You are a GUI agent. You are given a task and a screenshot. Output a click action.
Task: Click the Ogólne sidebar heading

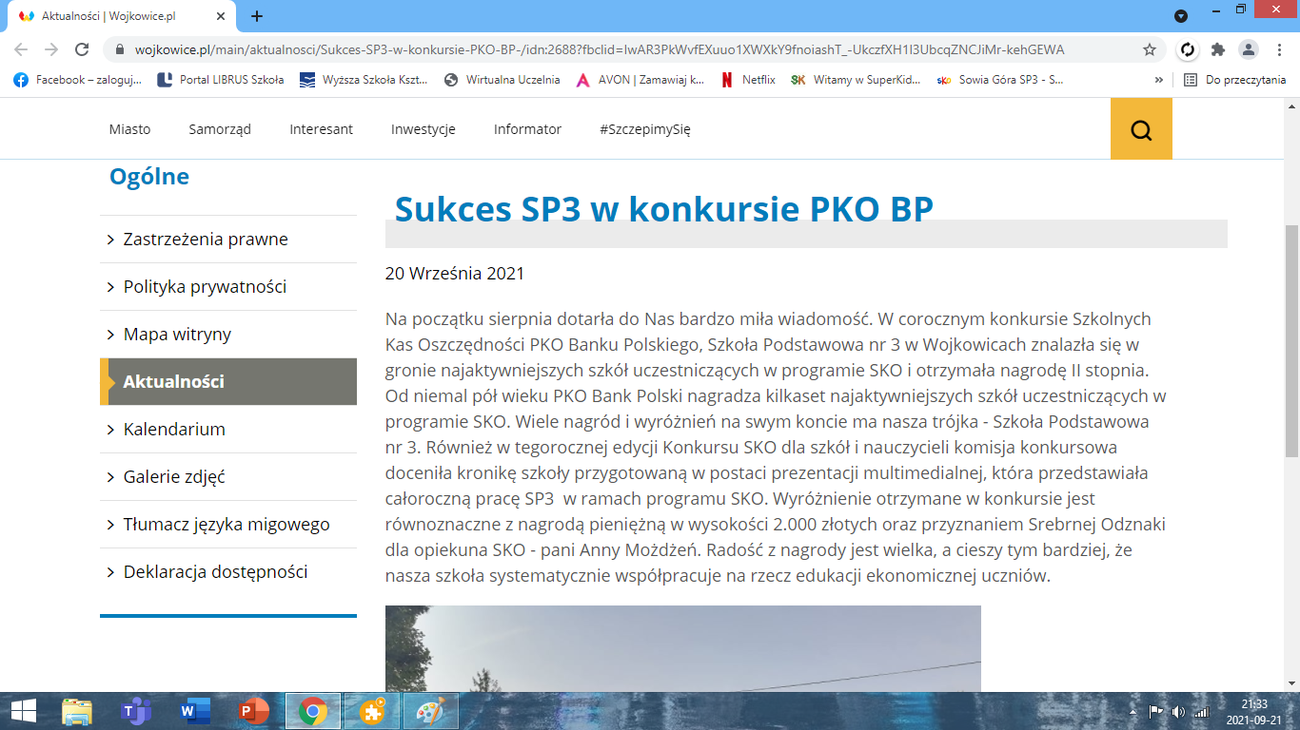[x=149, y=177]
